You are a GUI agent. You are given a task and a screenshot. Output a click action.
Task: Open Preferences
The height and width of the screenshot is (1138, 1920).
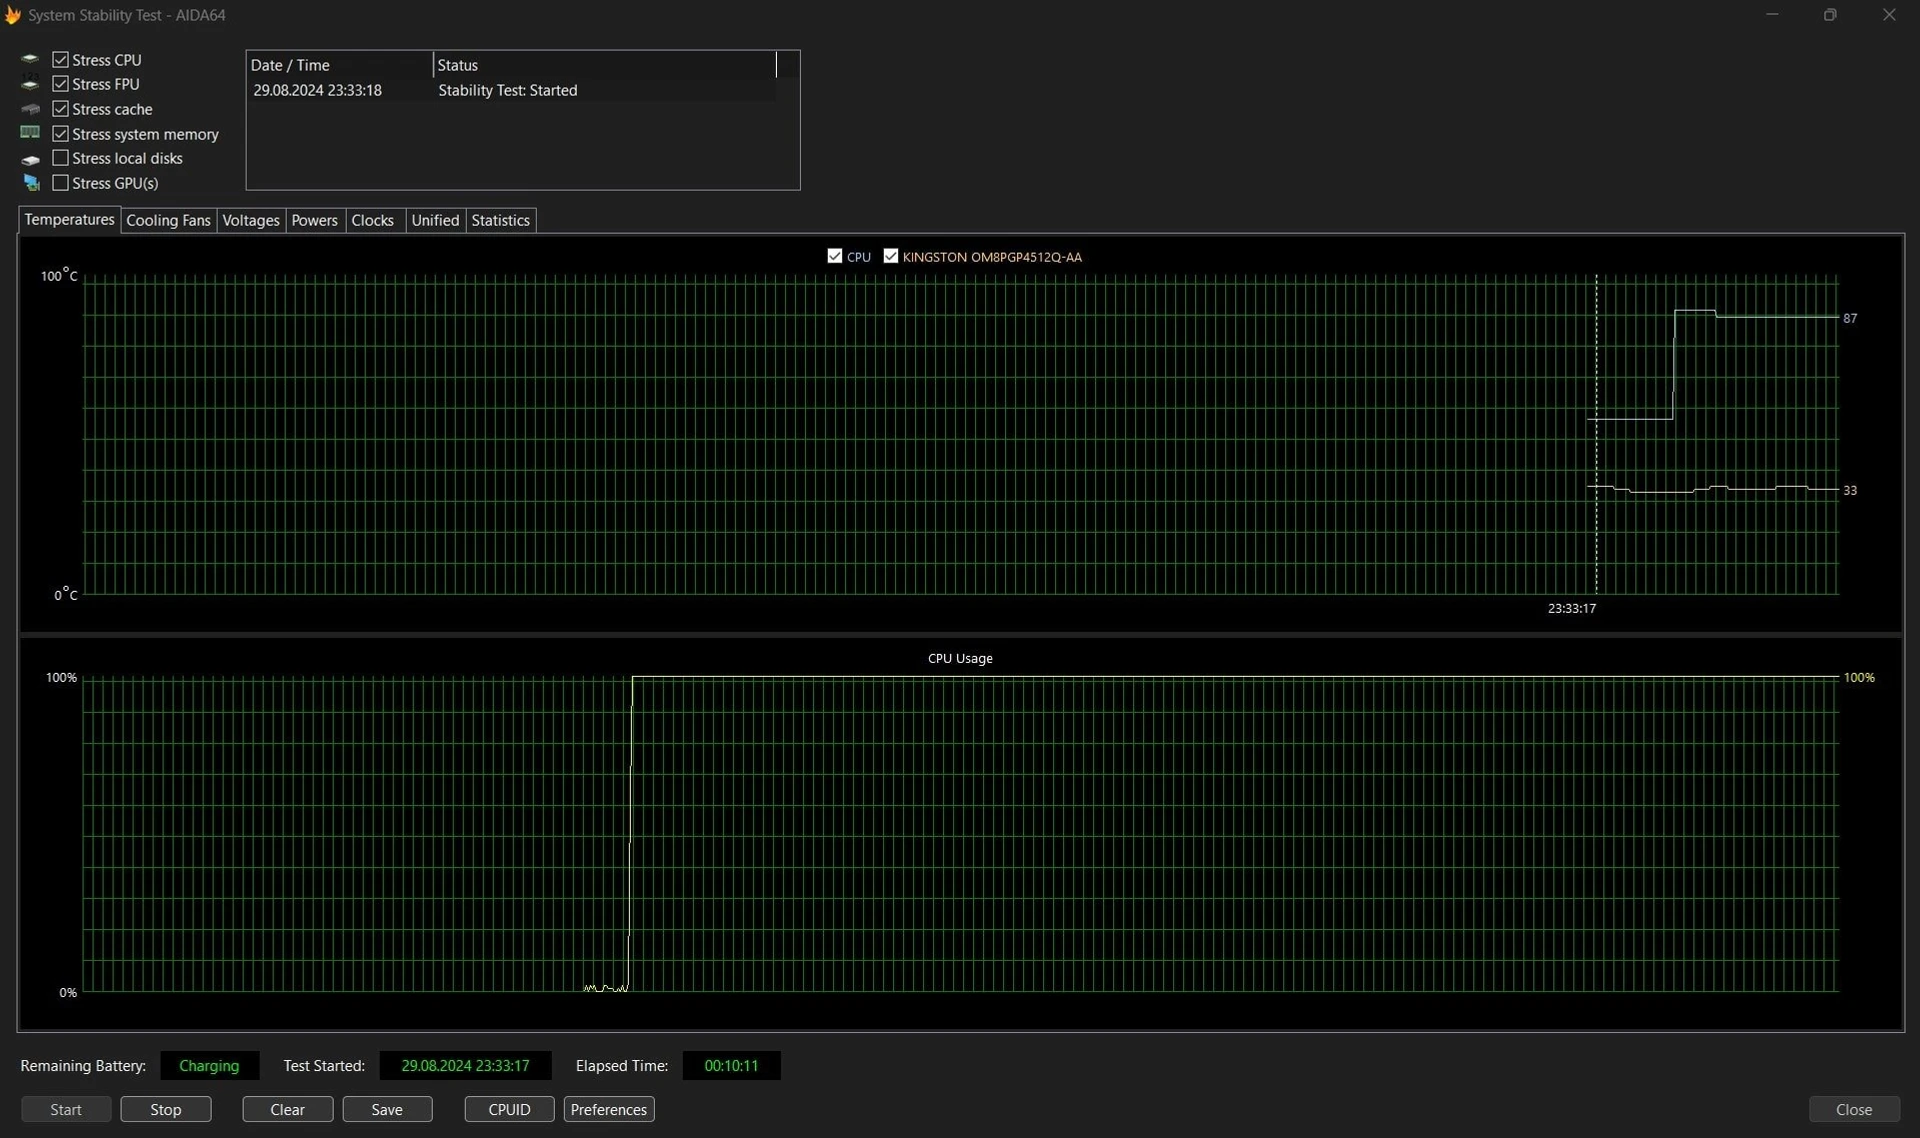609,1109
